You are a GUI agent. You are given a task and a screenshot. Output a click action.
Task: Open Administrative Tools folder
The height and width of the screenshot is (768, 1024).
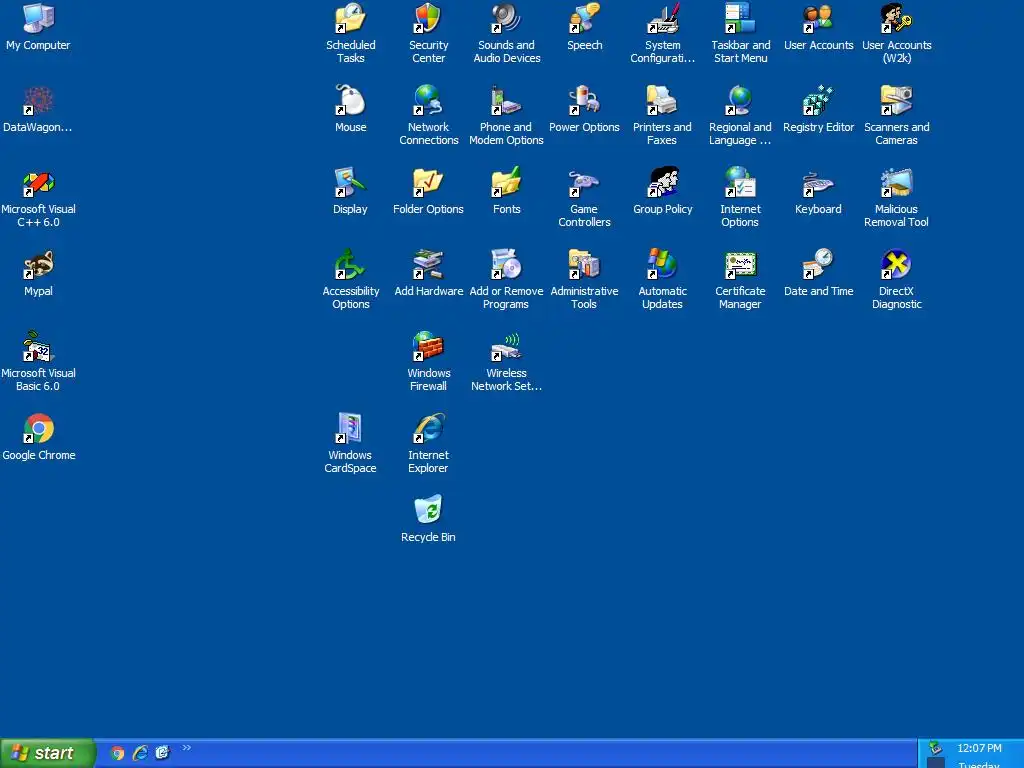584,280
